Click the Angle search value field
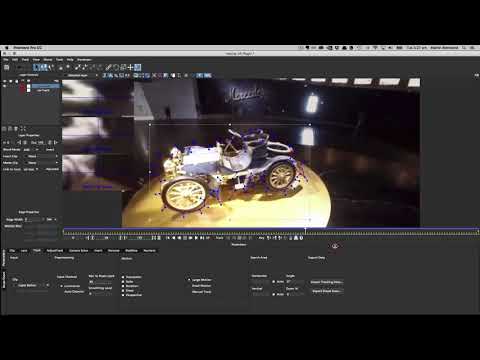The width and height of the screenshot is (480, 360). (295, 282)
